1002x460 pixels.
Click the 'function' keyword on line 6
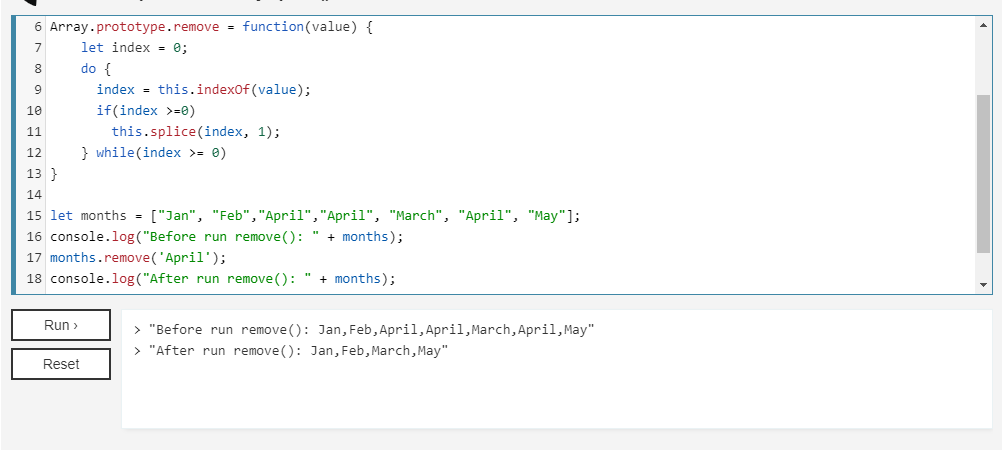pyautogui.click(x=273, y=27)
